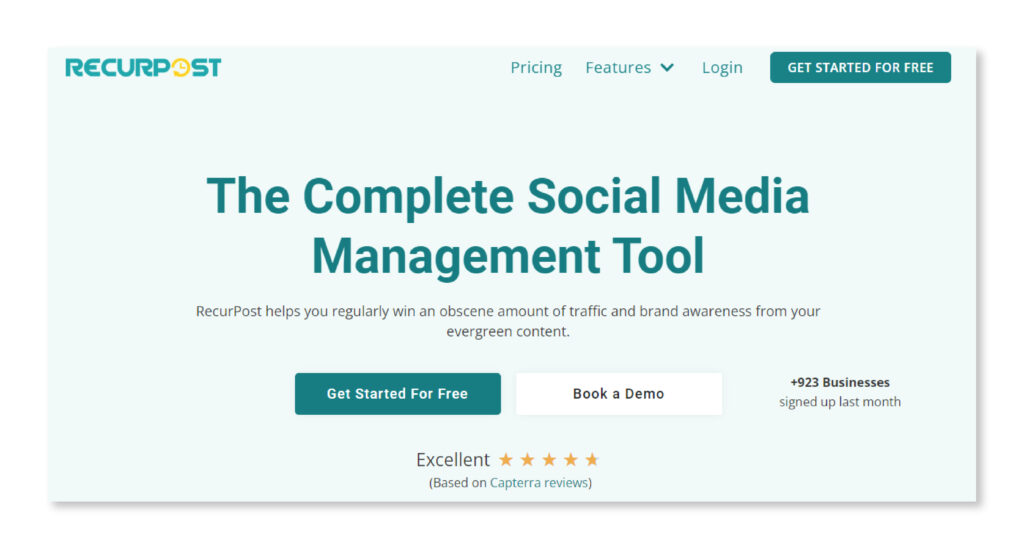
Task: Click the RecurPost logo in the header
Action: pos(143,68)
